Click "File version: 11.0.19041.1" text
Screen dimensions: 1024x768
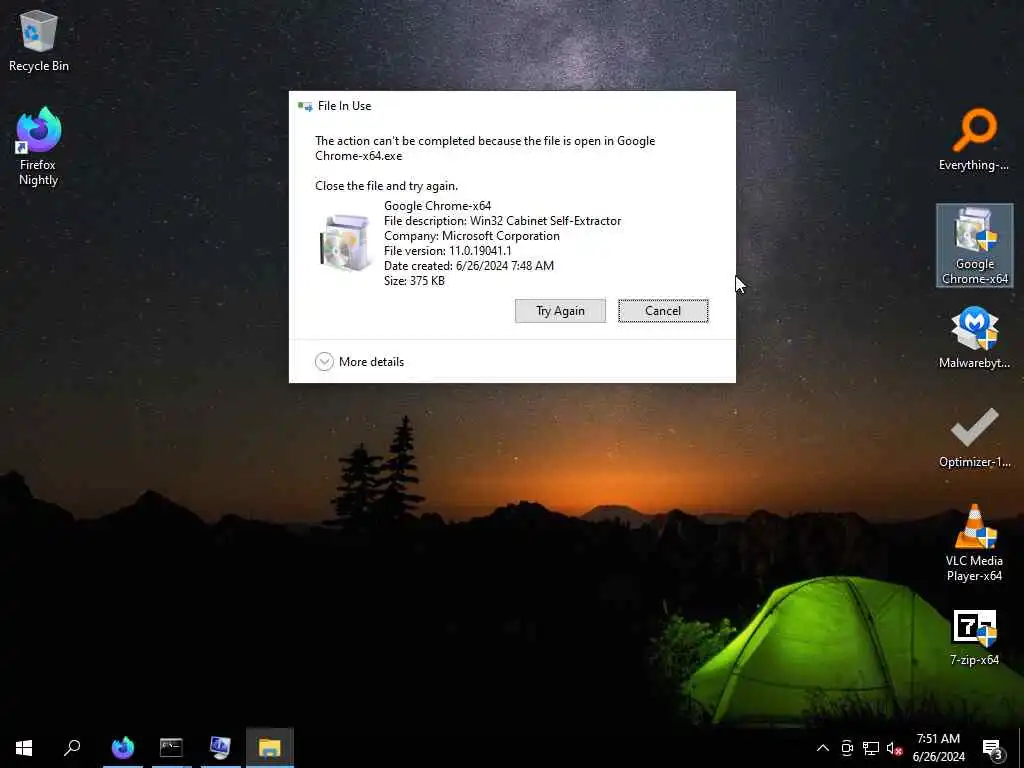coord(447,251)
